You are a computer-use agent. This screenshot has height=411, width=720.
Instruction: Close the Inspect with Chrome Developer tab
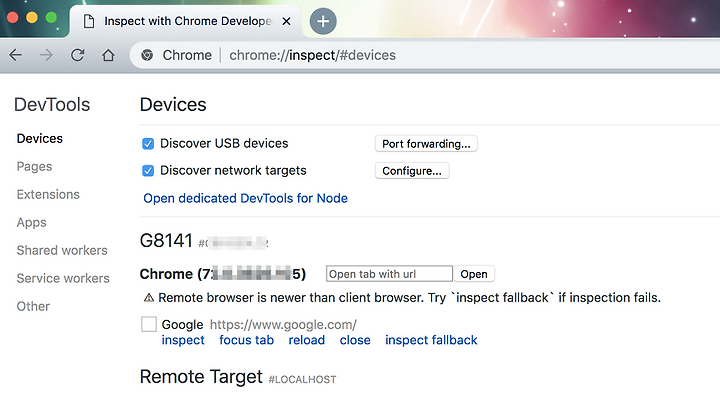[x=286, y=21]
